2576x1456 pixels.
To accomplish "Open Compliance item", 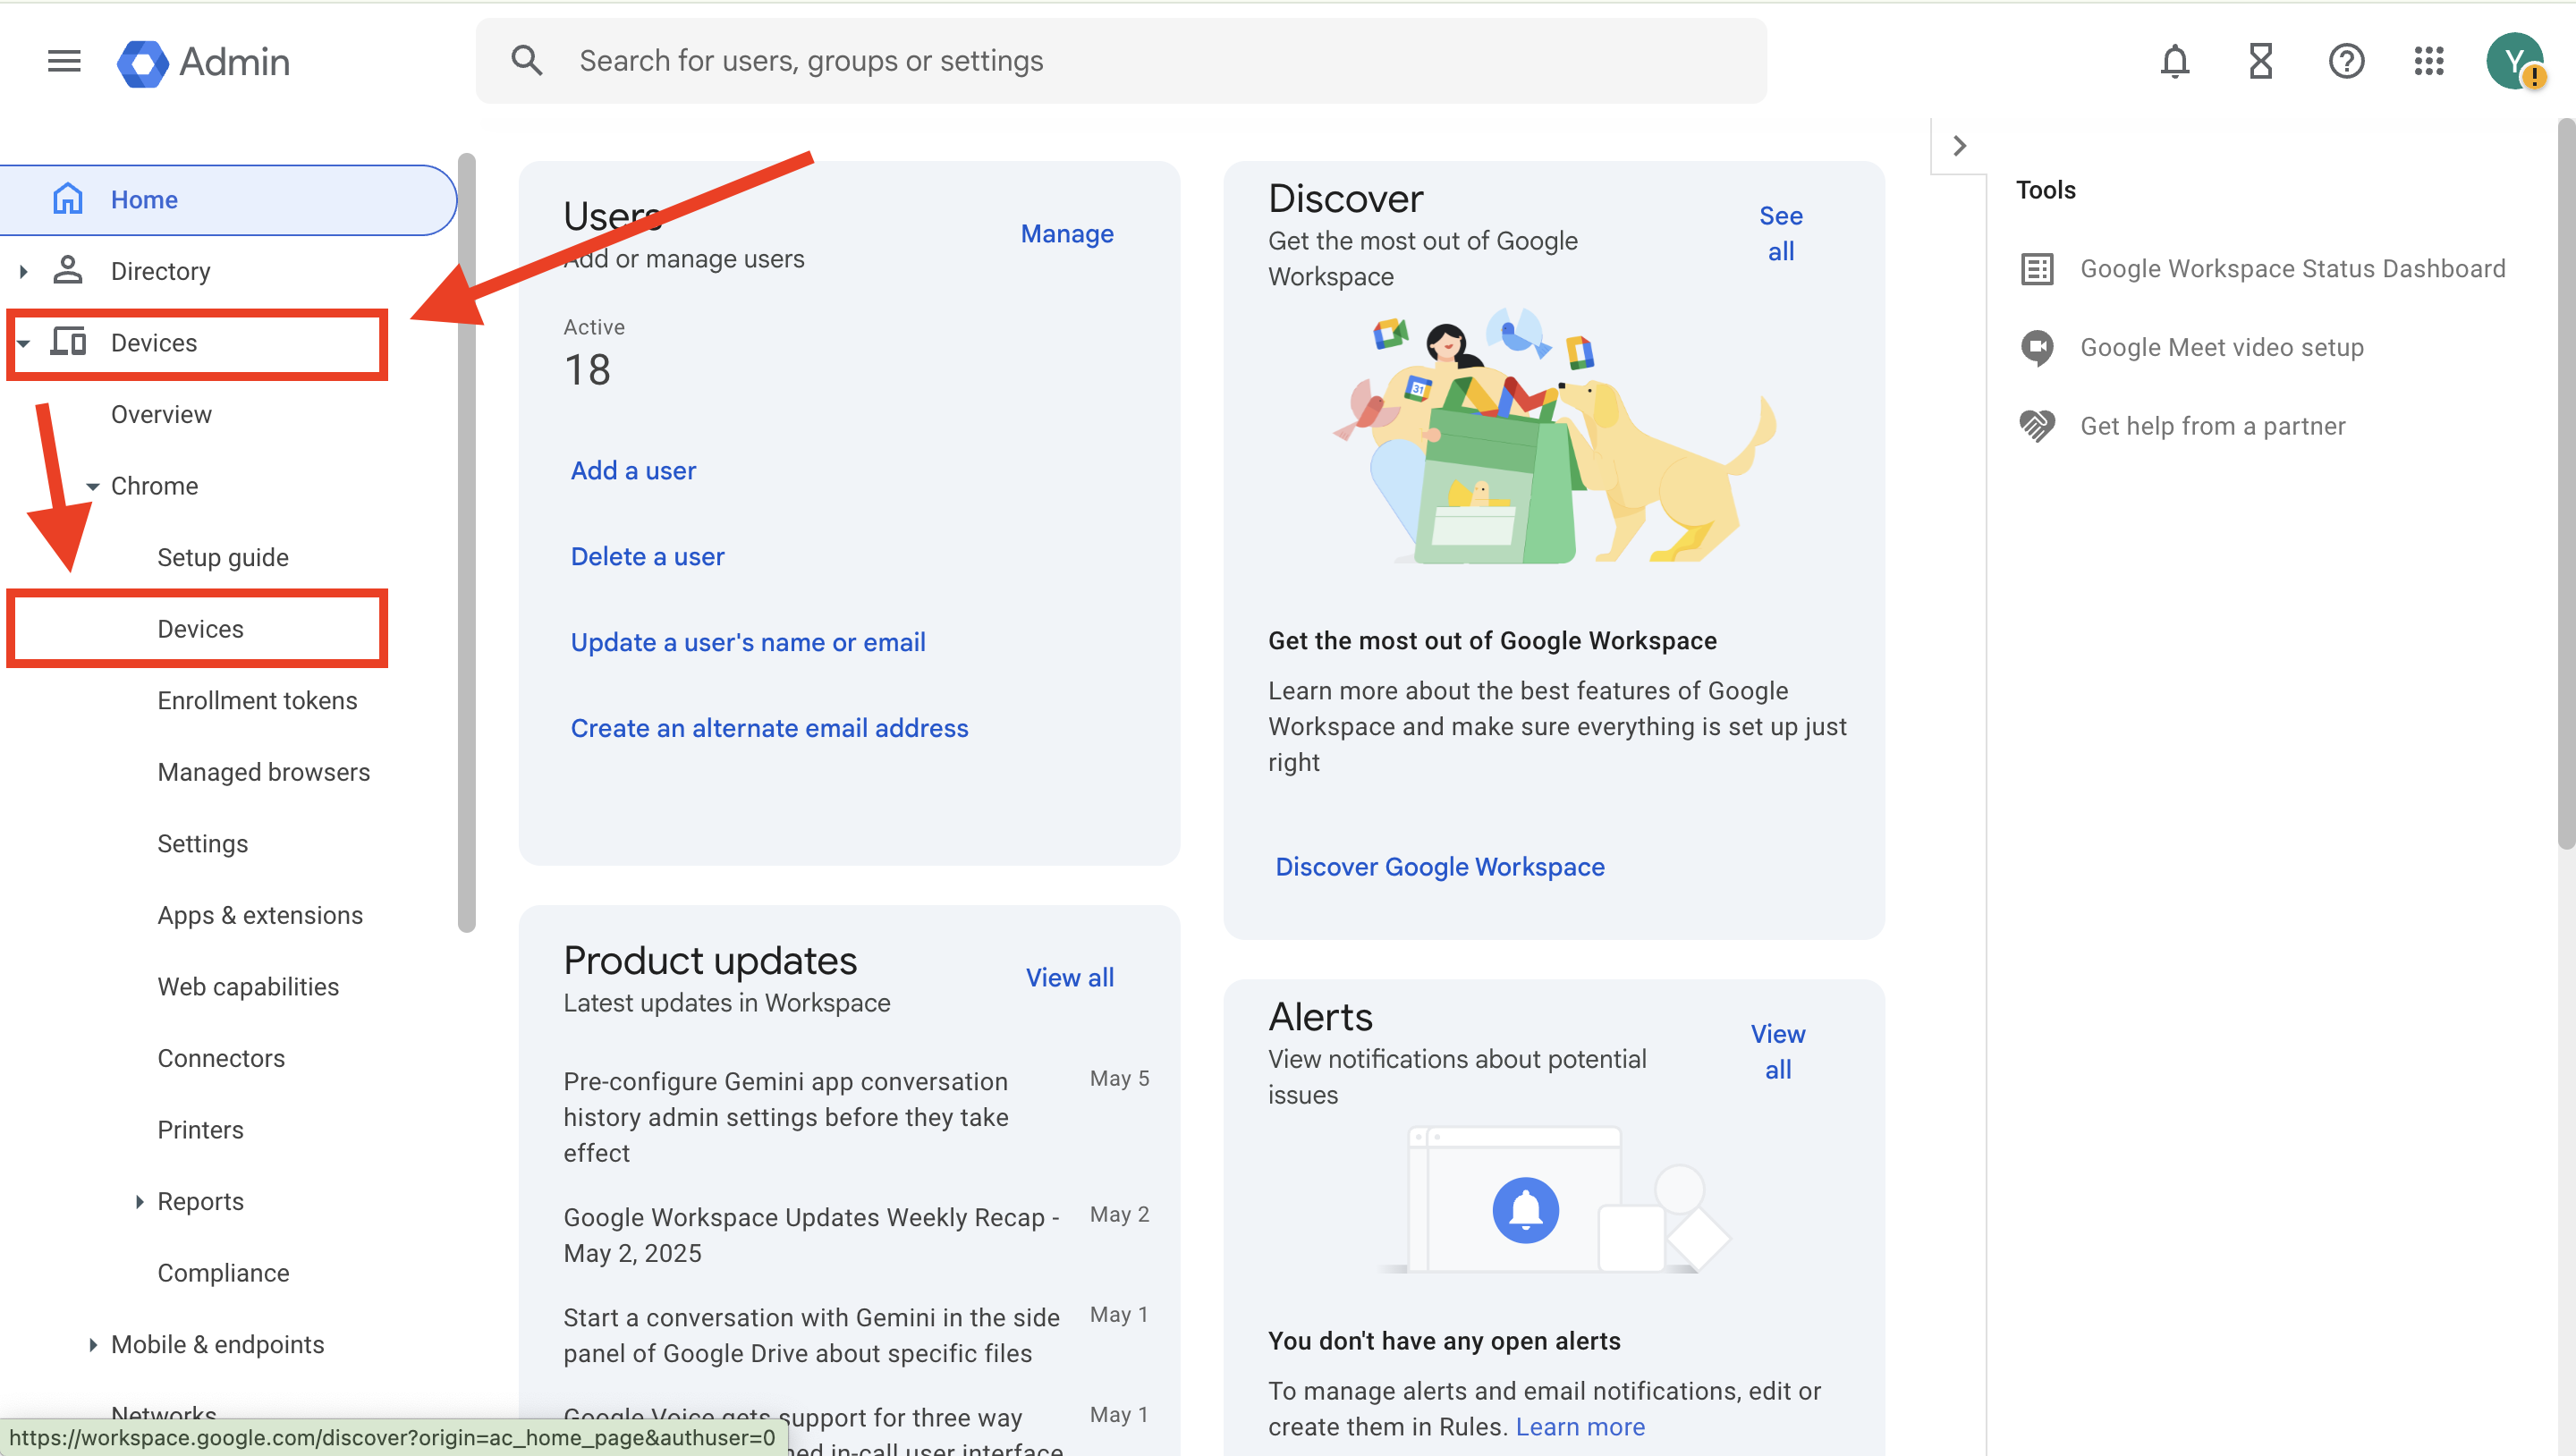I will tap(223, 1273).
